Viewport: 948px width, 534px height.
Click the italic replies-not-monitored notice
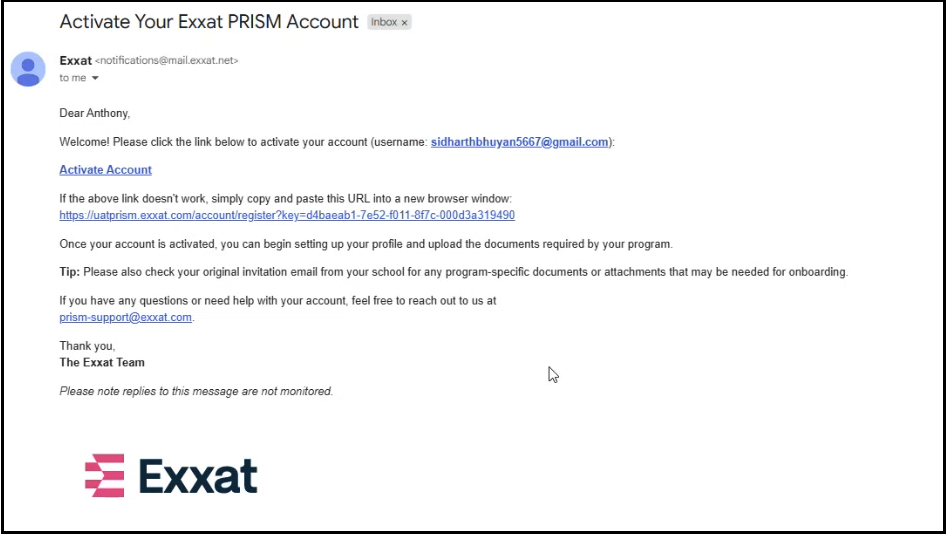196,391
